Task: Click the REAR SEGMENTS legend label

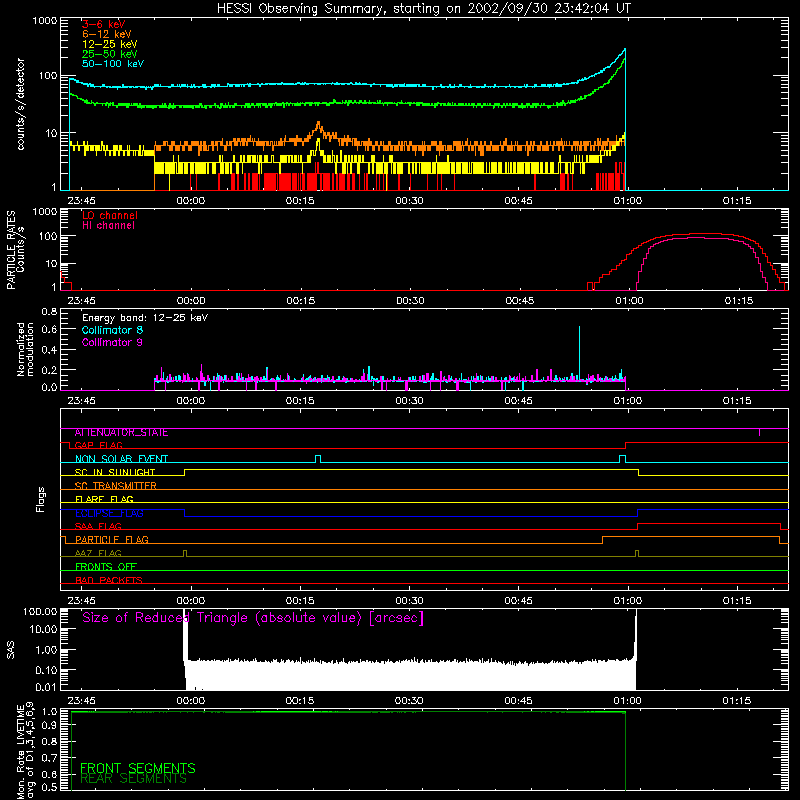Action: [x=134, y=779]
